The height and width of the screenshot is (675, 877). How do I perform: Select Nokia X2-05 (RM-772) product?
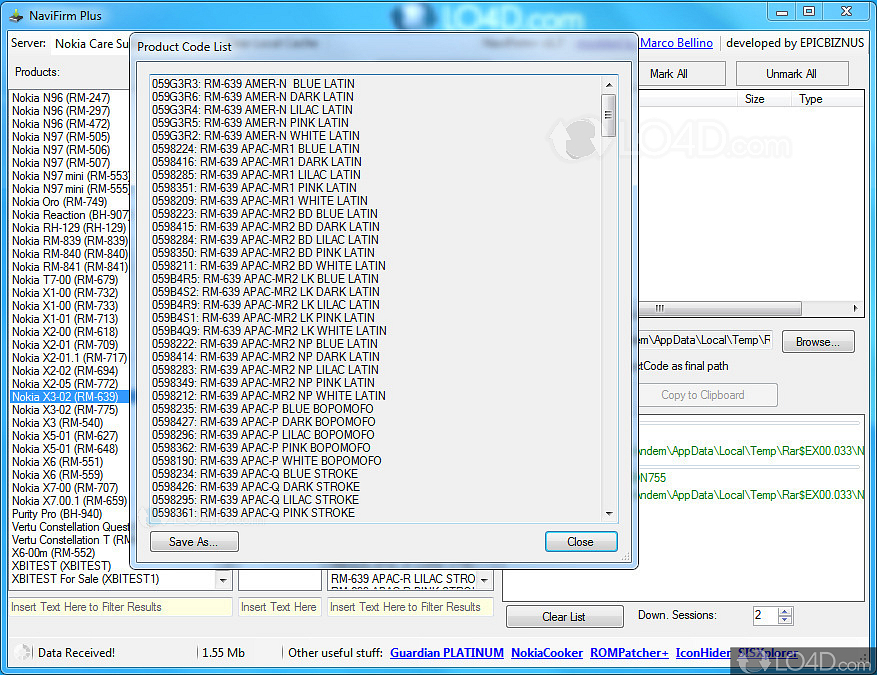coord(65,384)
